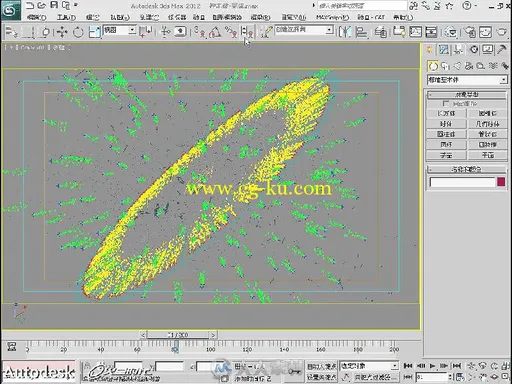Click the Save File quick access icon

pos(54,5)
